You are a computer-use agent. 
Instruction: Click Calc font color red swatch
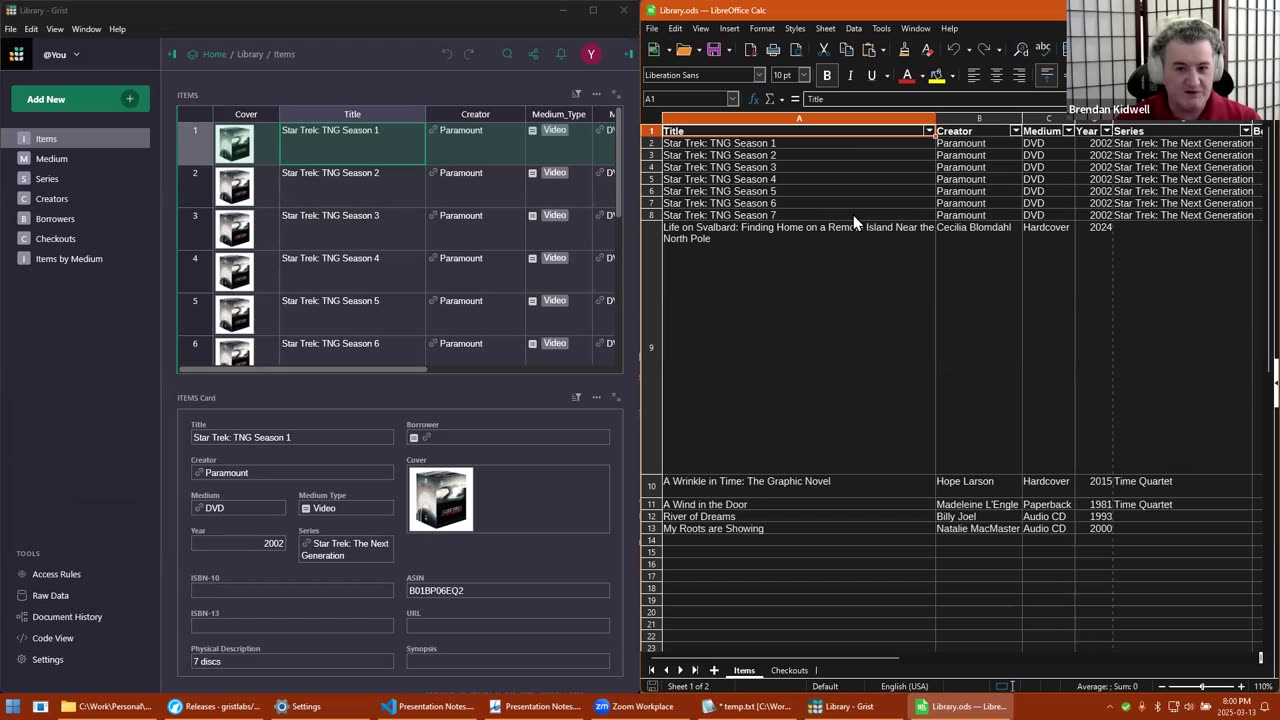(907, 75)
